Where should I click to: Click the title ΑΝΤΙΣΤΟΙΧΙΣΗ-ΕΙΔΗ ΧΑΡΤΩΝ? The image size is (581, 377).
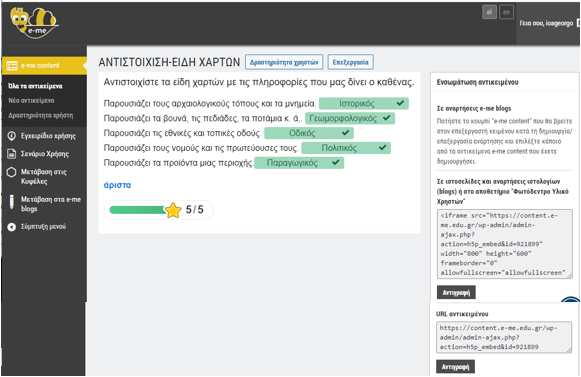click(x=169, y=62)
